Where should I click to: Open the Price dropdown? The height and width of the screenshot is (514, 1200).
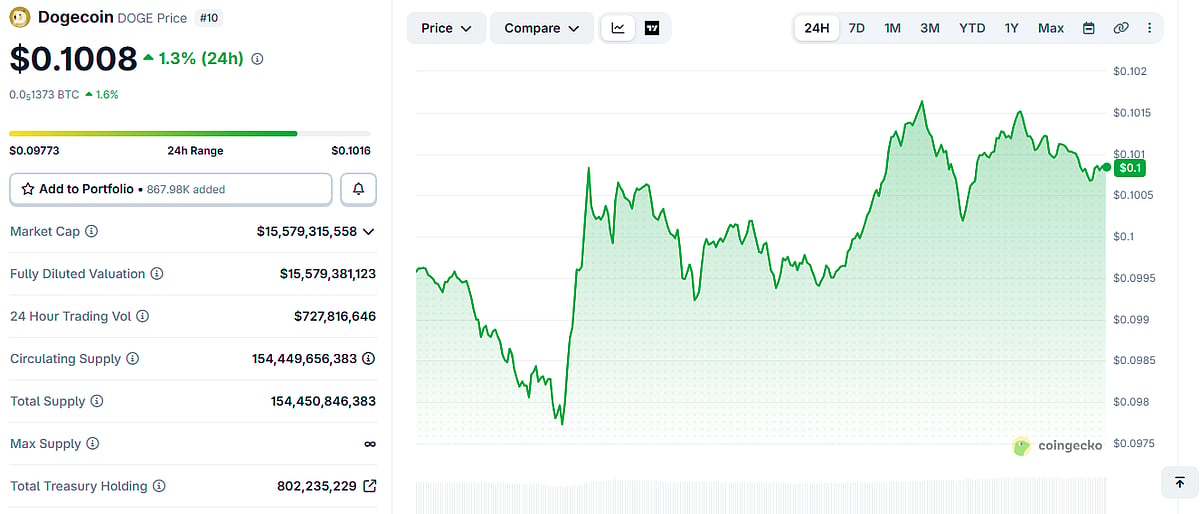pos(446,28)
